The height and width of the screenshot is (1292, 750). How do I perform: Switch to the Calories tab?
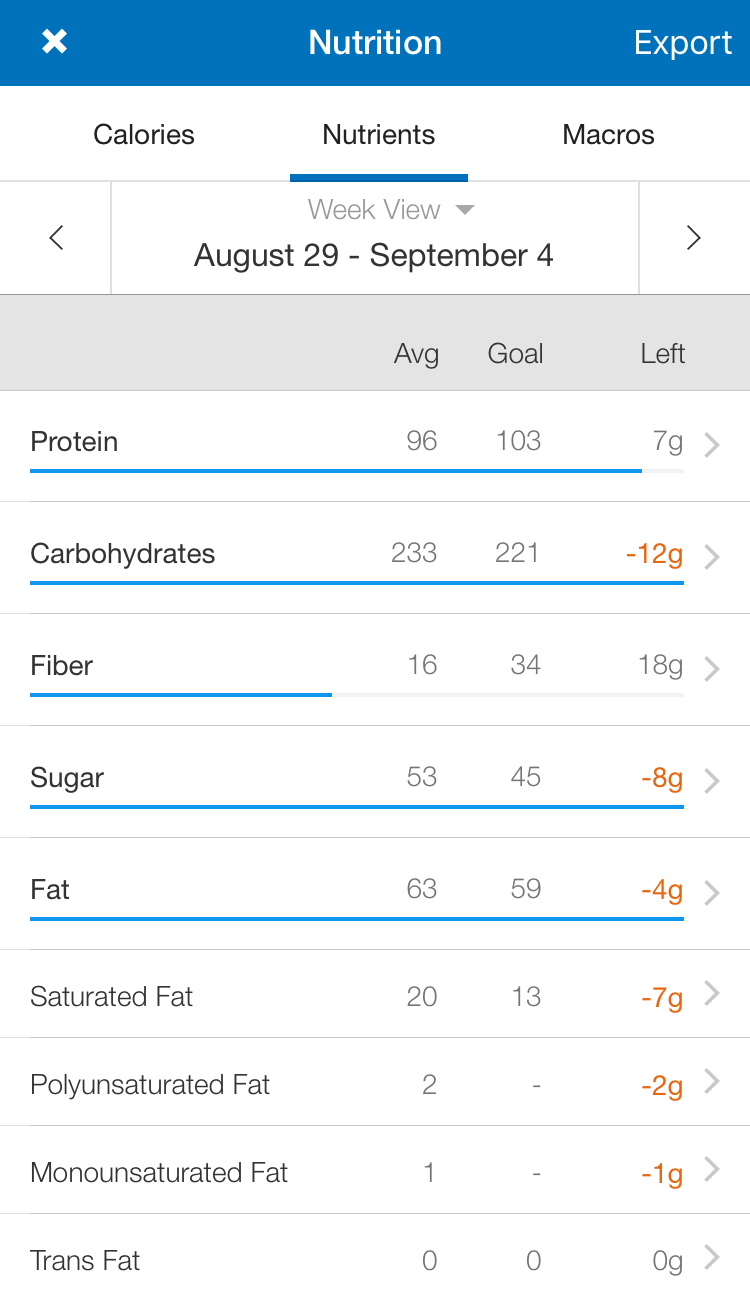[x=144, y=135]
